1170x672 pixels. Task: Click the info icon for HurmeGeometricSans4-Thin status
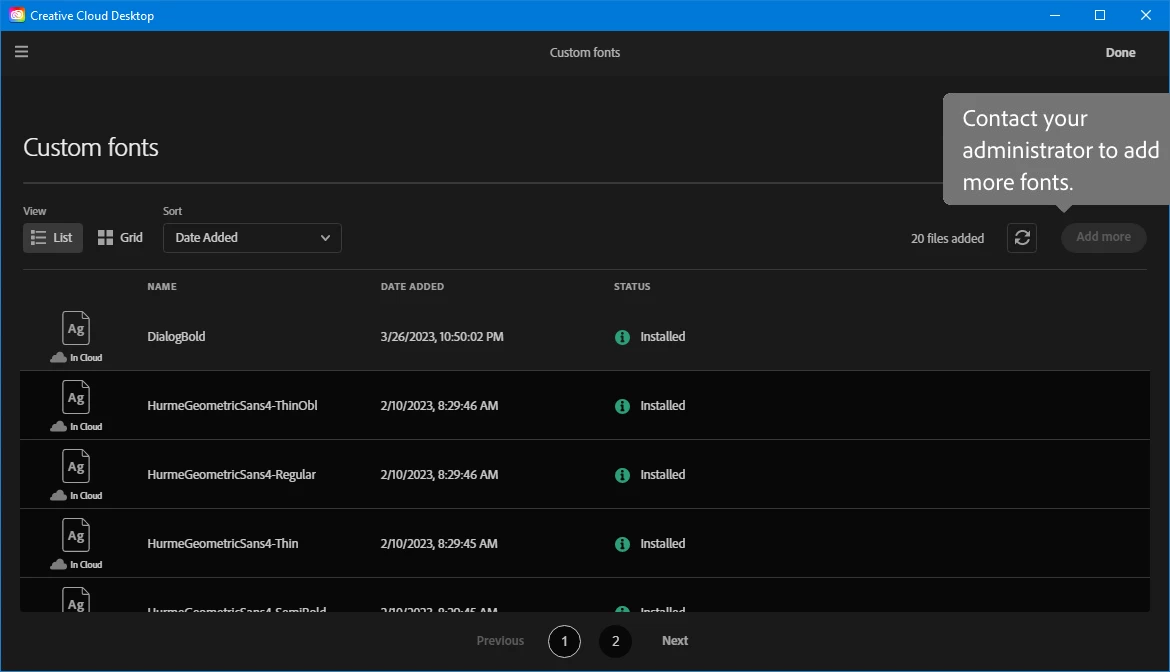click(622, 544)
